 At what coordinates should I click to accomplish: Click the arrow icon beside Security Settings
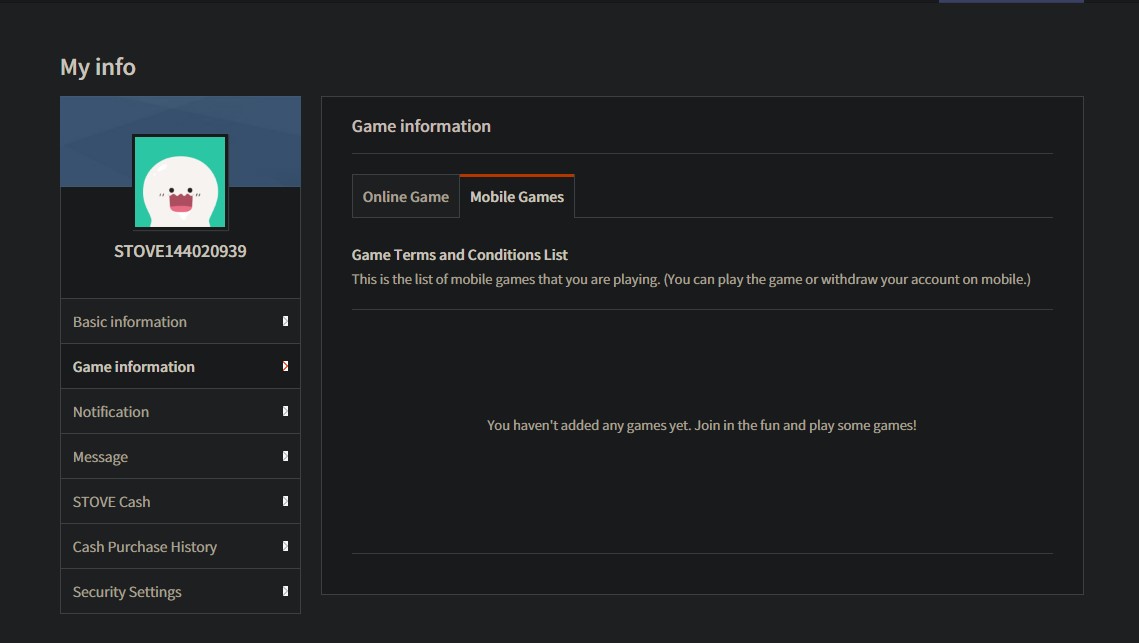[283, 591]
